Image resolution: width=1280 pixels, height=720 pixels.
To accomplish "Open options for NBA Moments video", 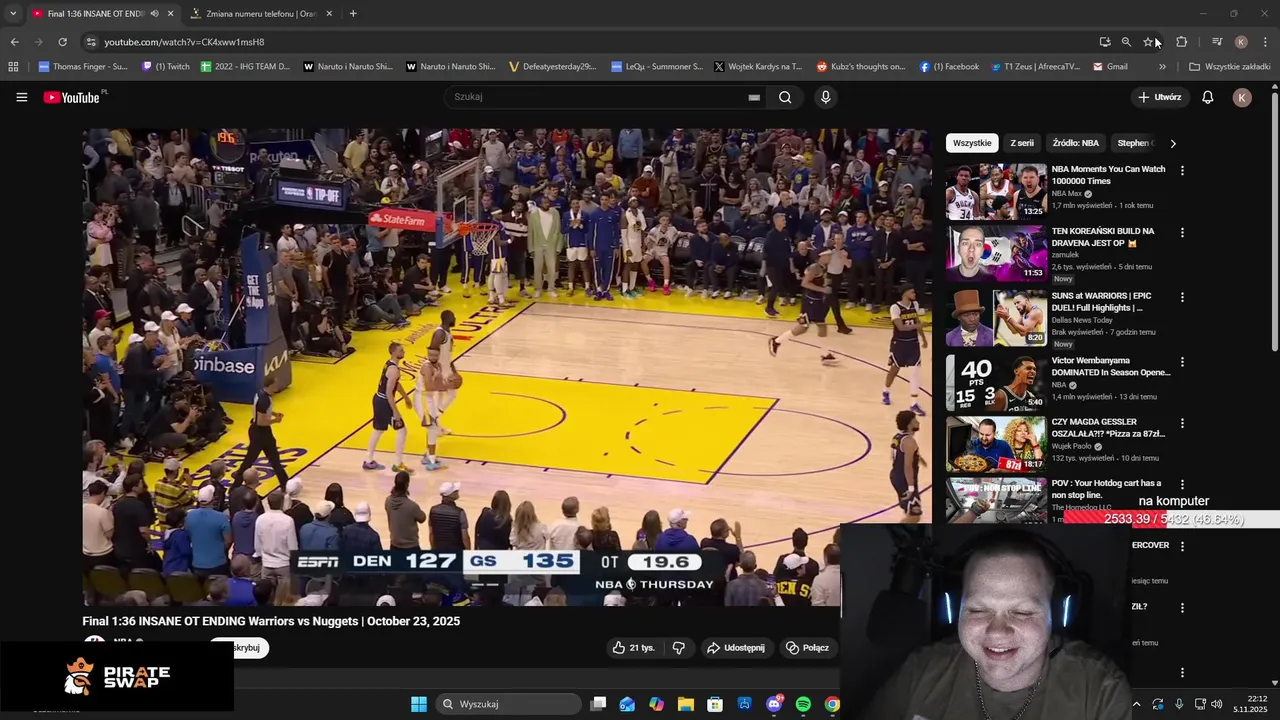I will coord(1182,171).
